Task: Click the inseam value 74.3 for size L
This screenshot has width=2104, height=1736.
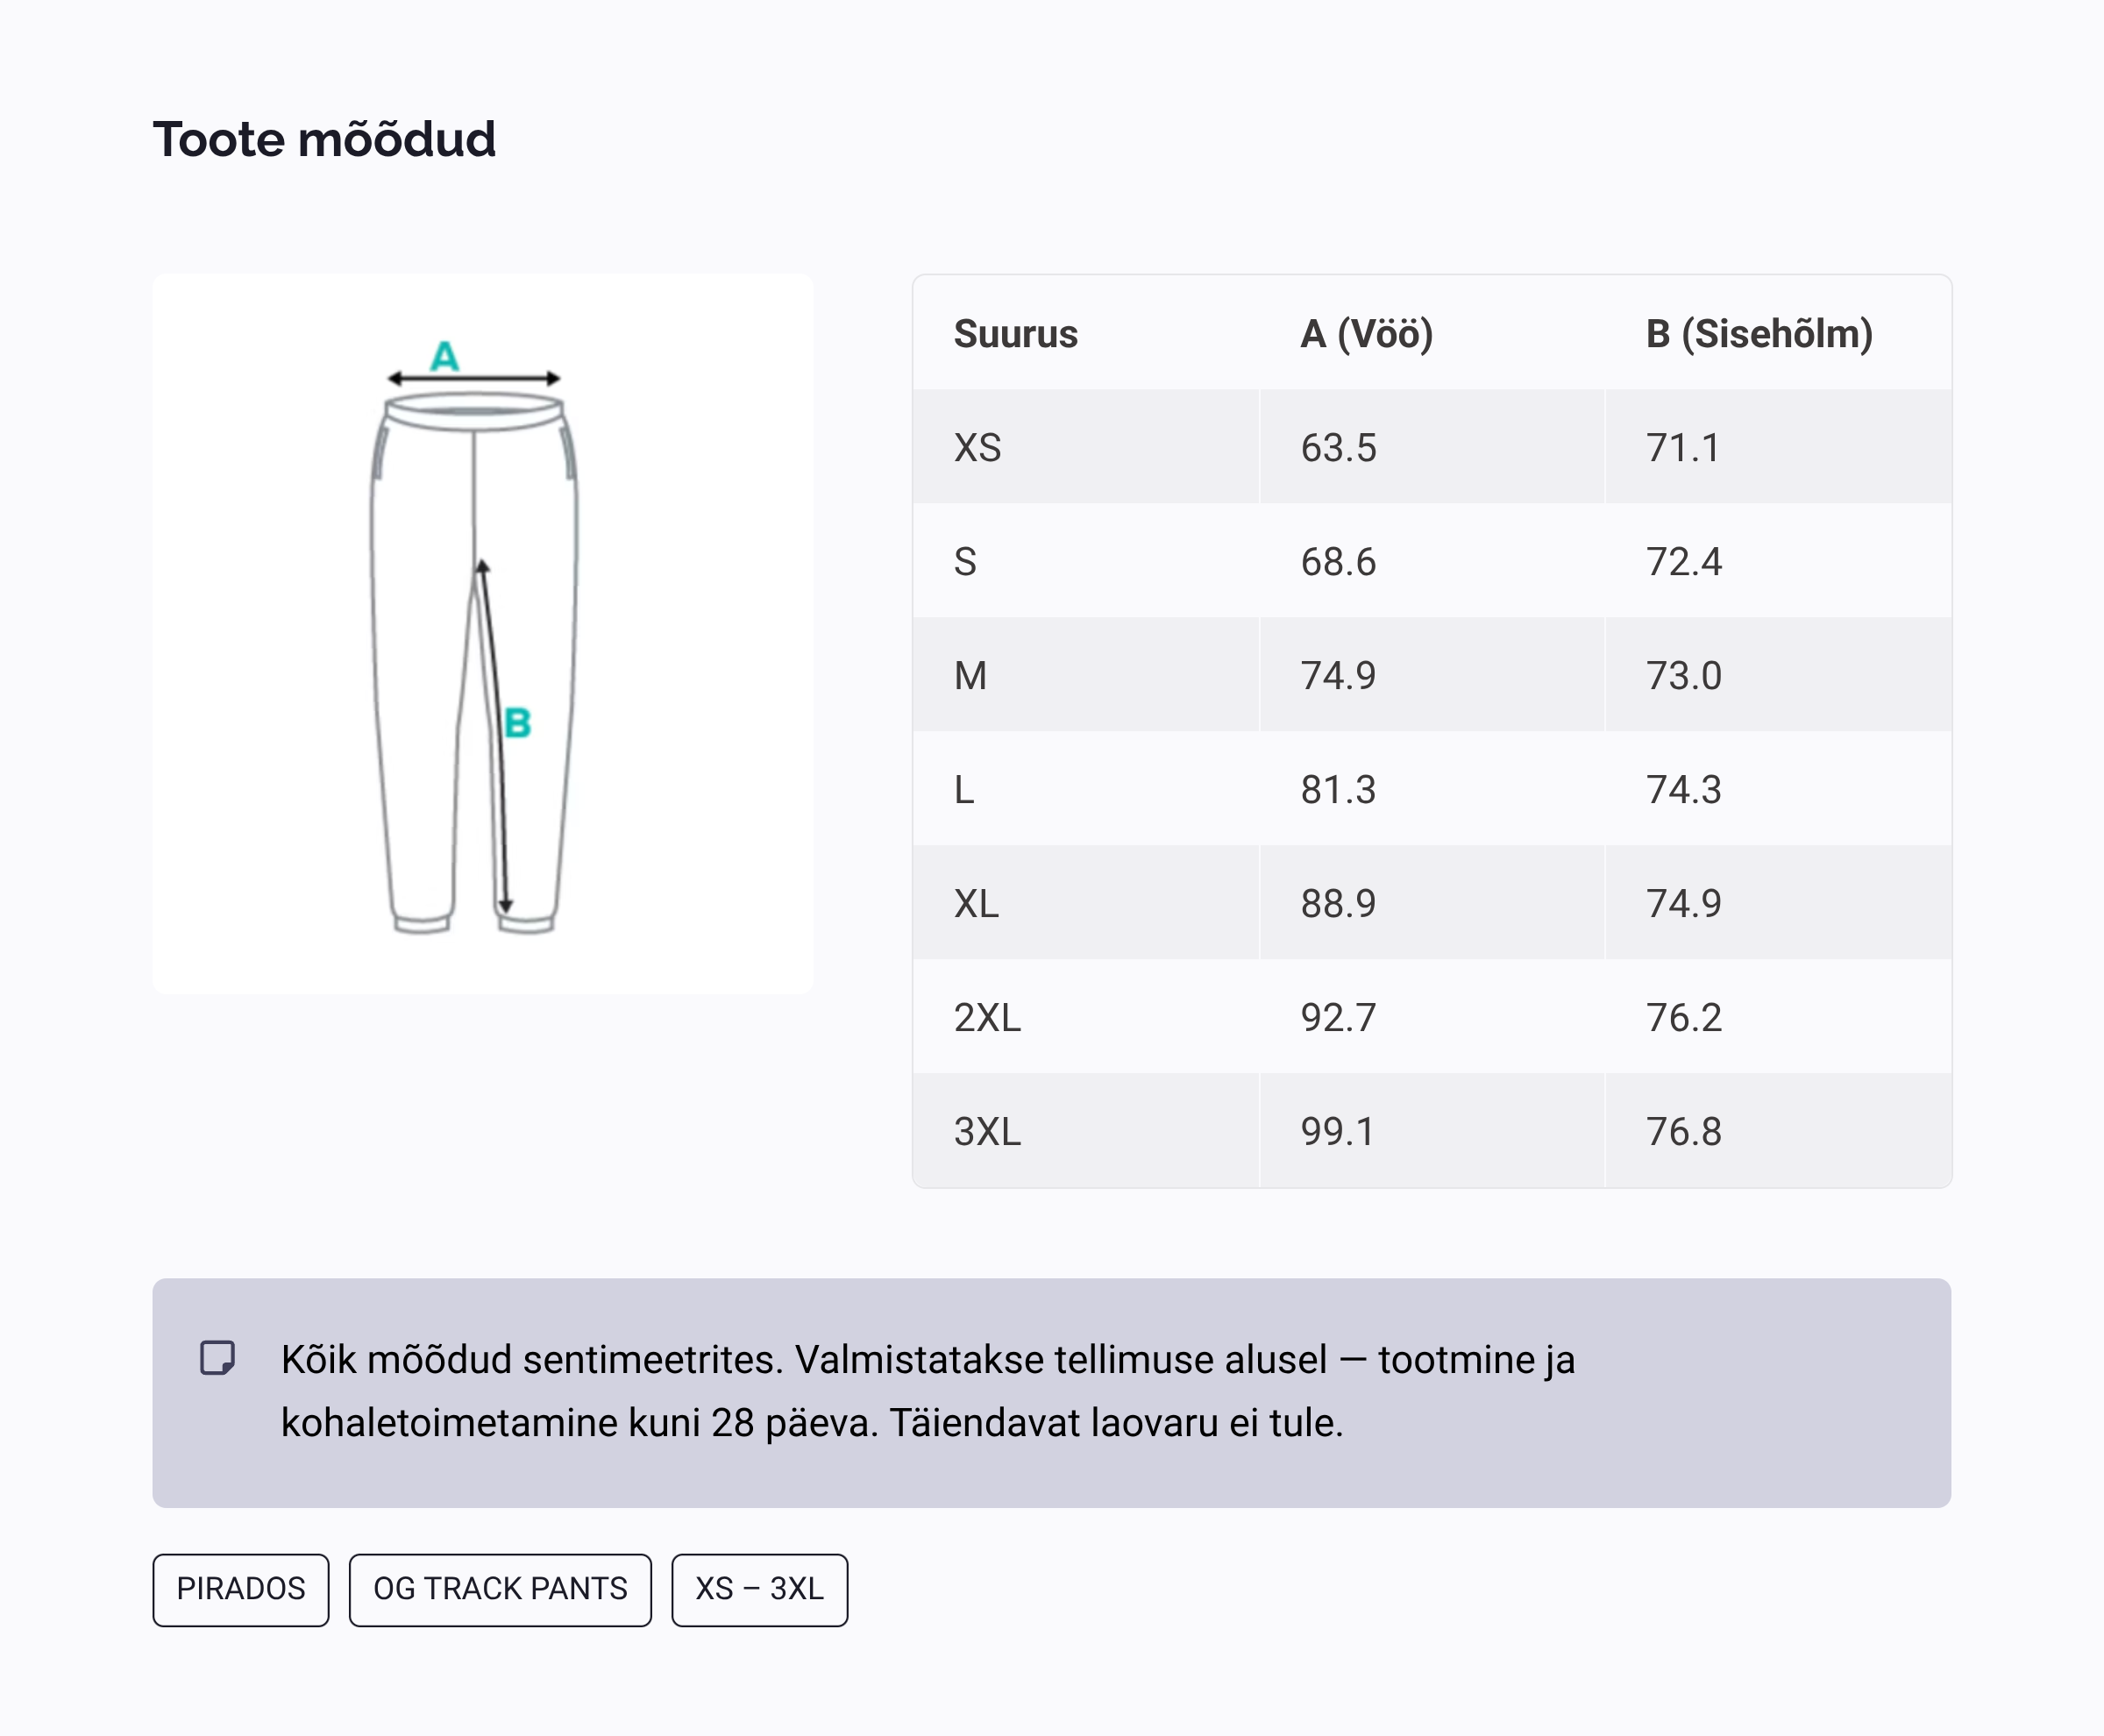Action: coord(1684,789)
